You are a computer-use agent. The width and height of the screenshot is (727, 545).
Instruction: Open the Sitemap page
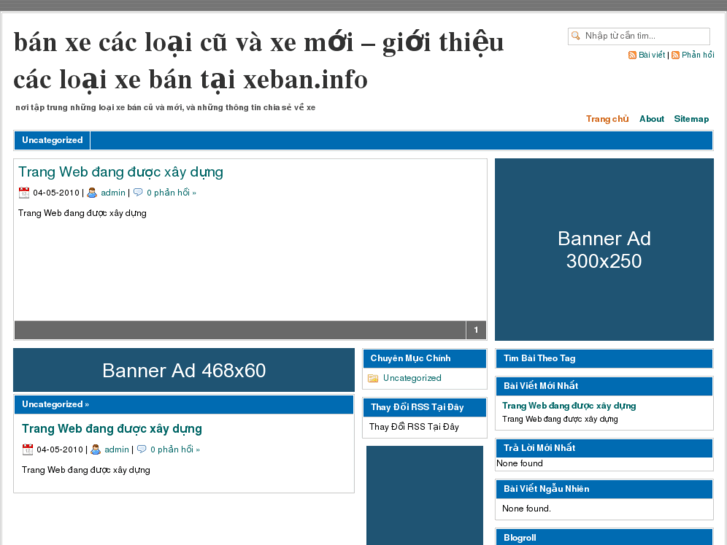pos(691,119)
